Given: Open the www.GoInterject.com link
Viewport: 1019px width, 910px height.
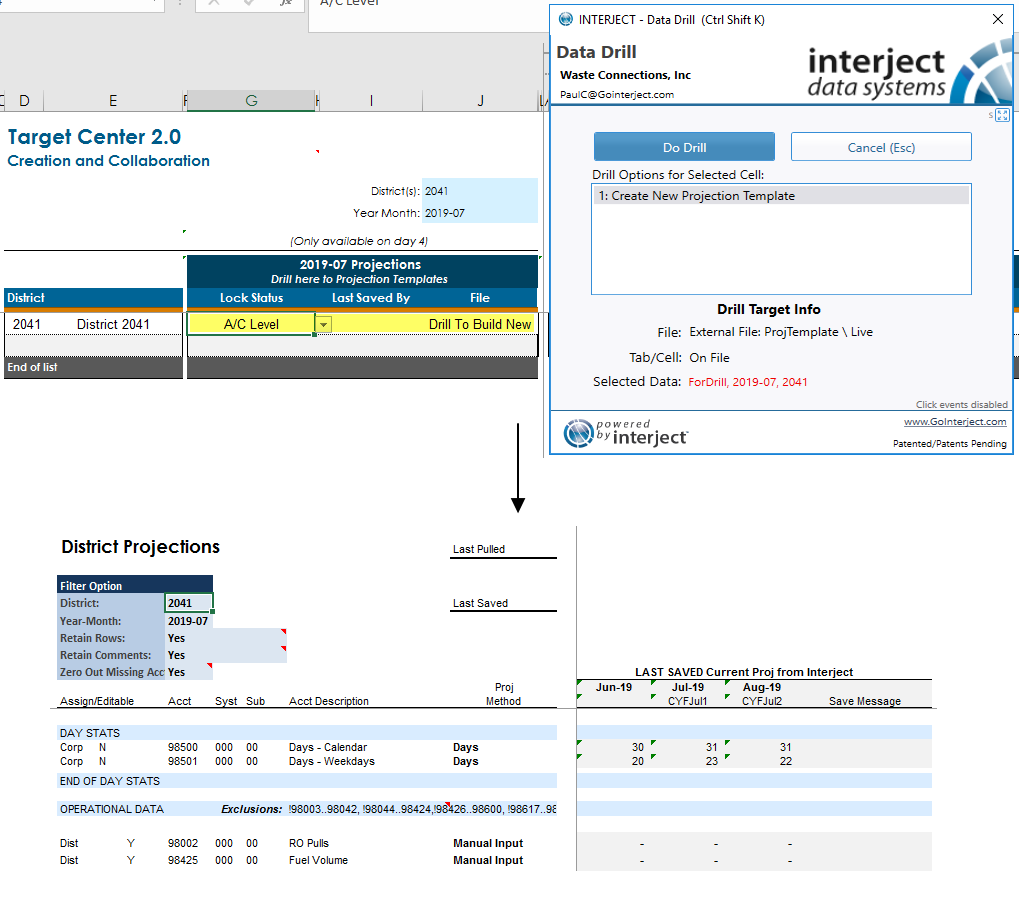Looking at the screenshot, I should click(x=955, y=422).
